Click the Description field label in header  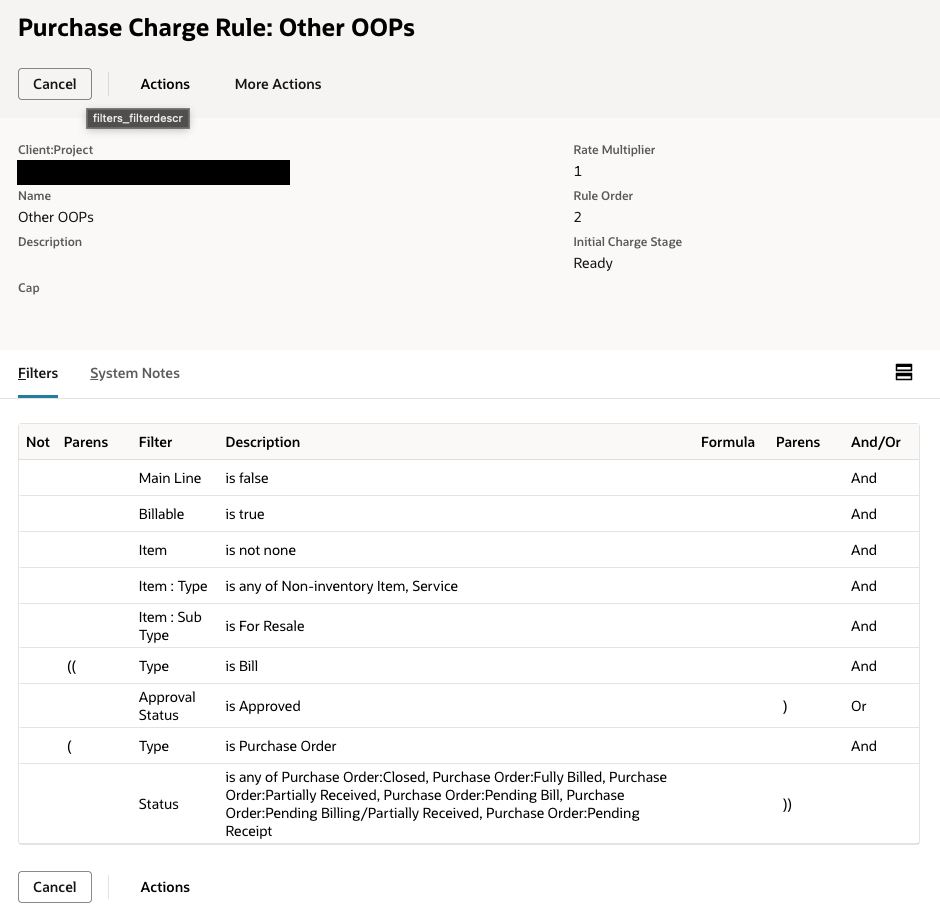click(x=50, y=242)
